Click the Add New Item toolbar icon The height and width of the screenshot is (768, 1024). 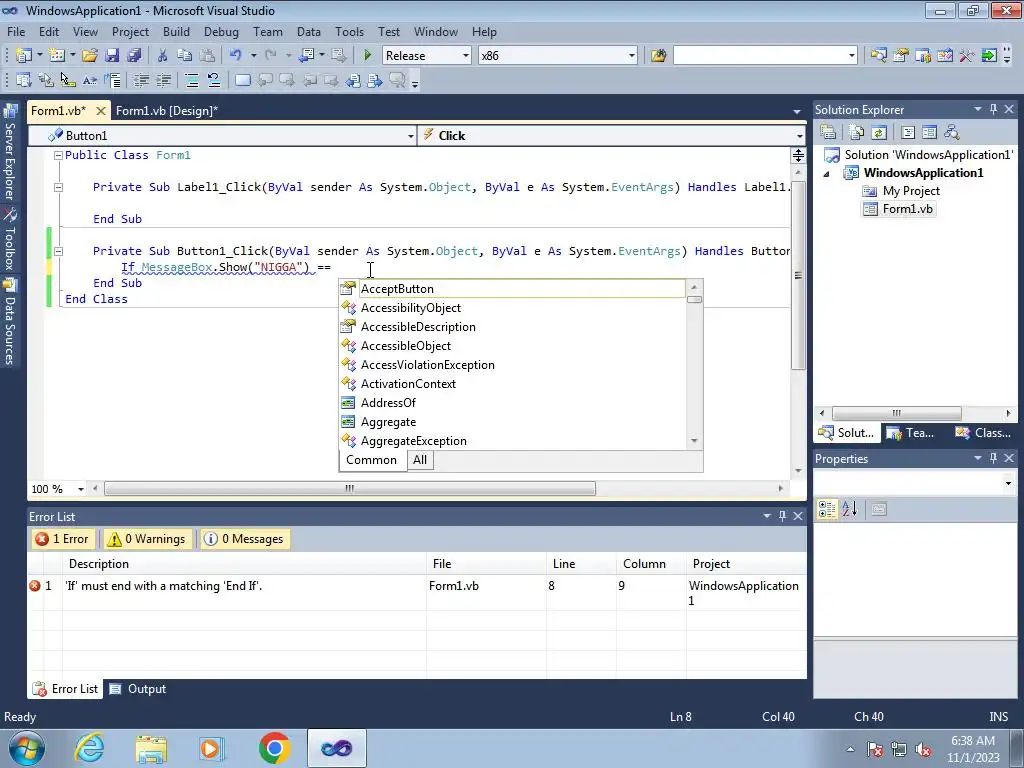tap(57, 56)
